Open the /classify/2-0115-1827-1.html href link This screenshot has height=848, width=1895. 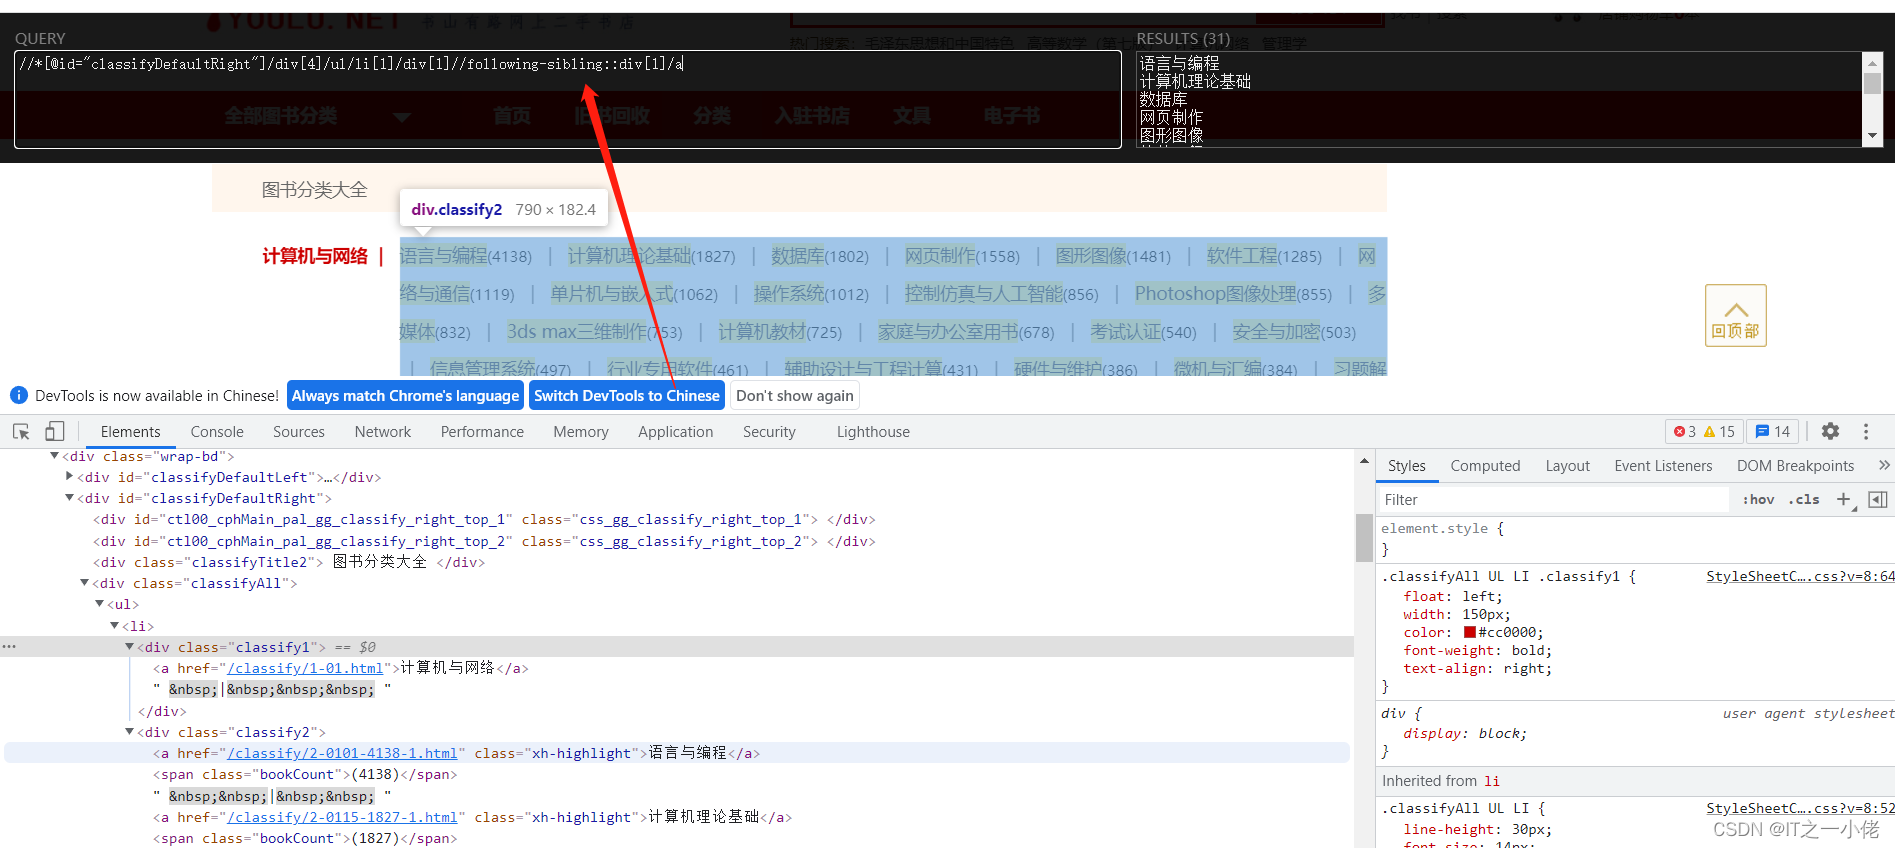coord(342,817)
